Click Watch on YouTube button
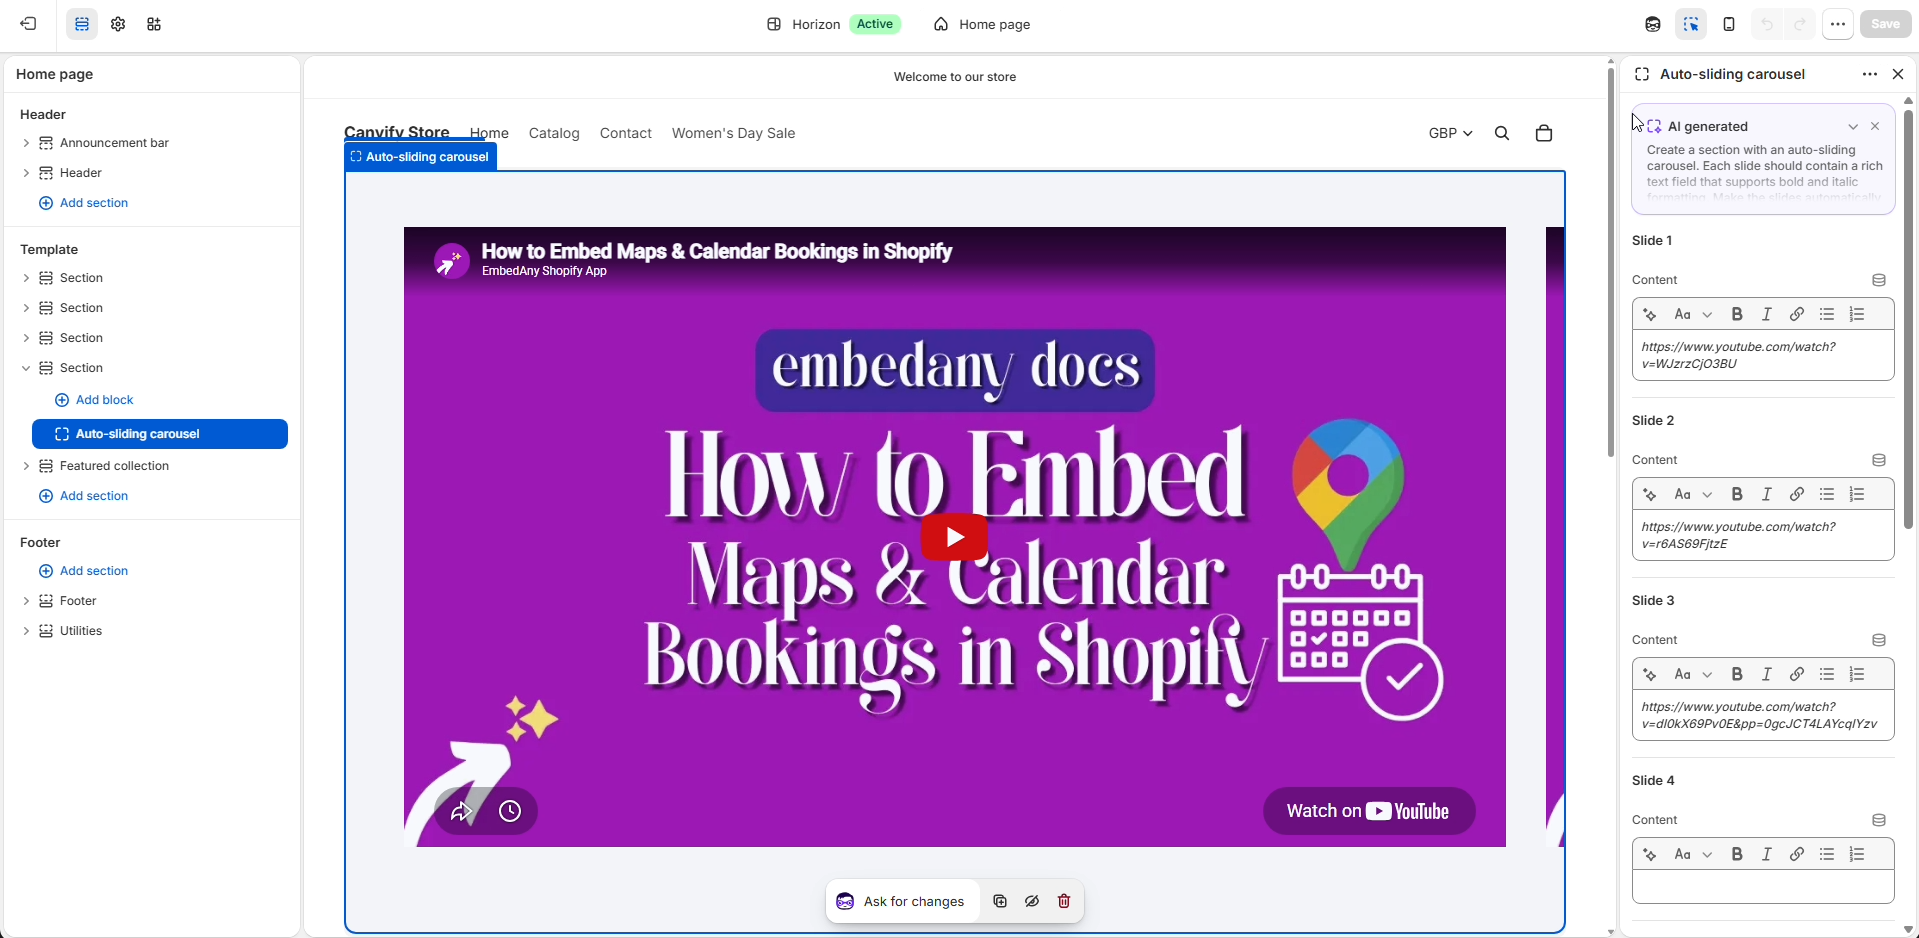The height and width of the screenshot is (938, 1919). tap(1369, 811)
